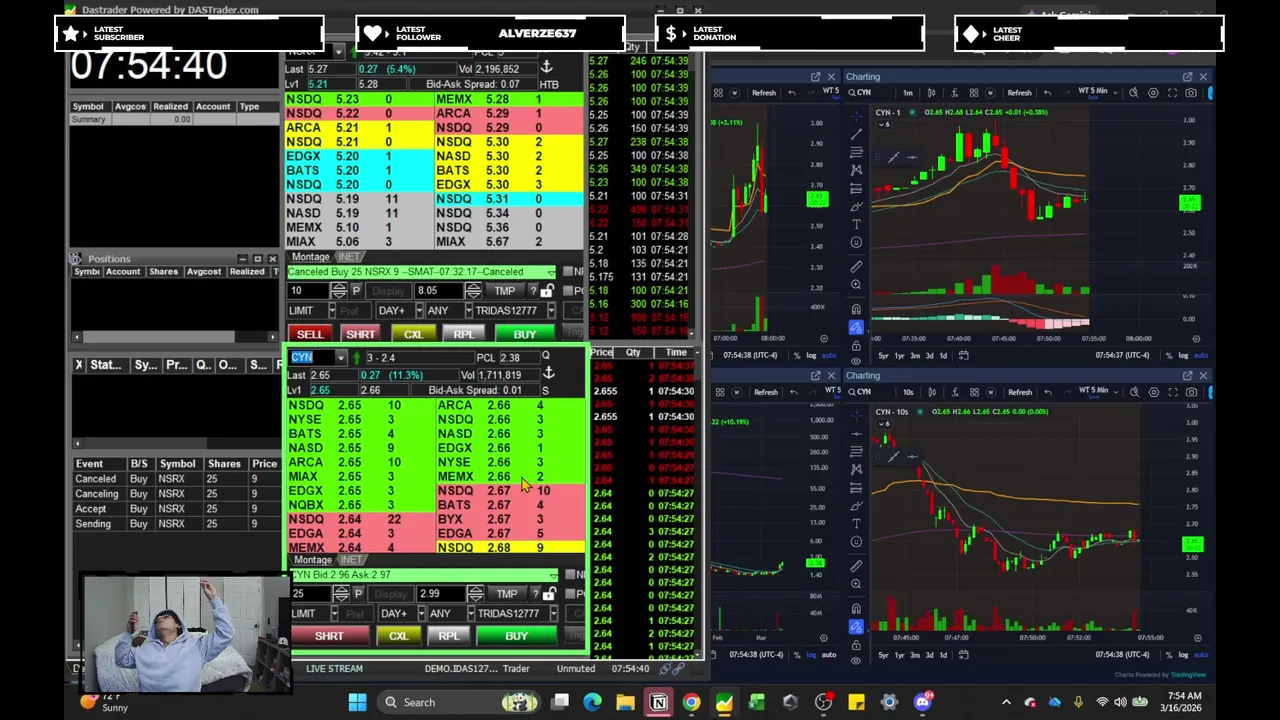The image size is (1280, 720).
Task: Click shares field showing 25 in CYN montage
Action: coord(311,594)
